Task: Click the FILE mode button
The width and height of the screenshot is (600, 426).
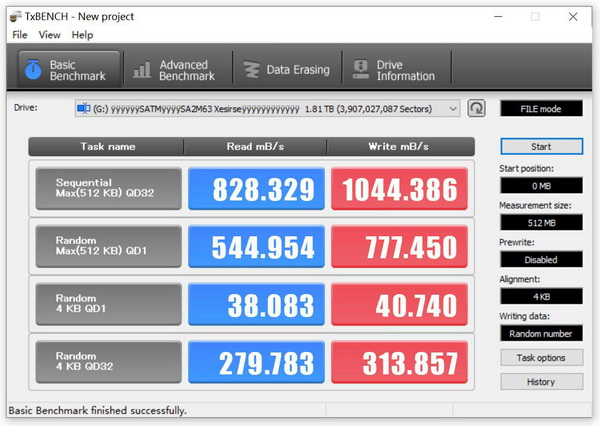Action: click(541, 109)
